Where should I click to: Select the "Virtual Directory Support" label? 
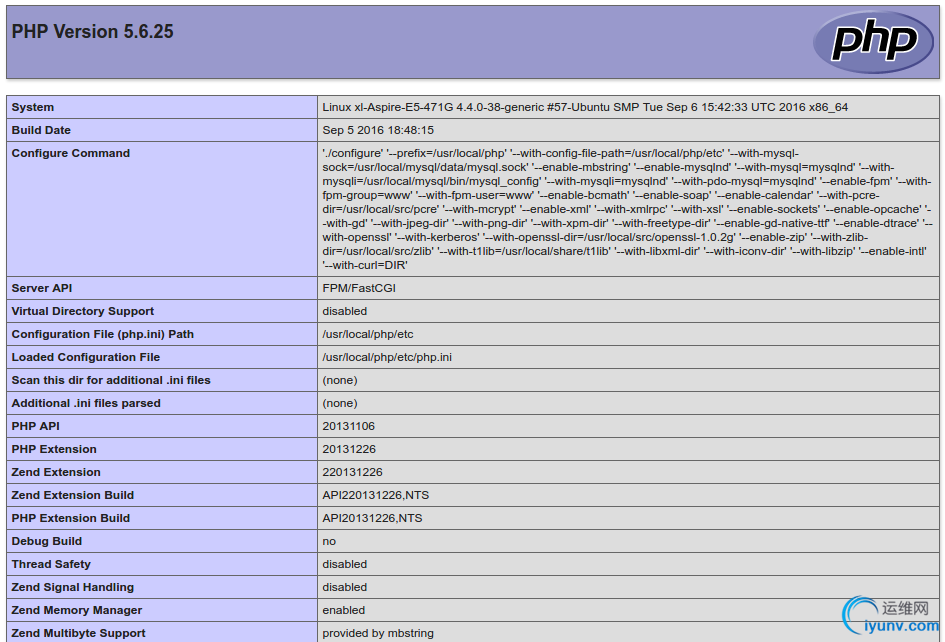[x=83, y=311]
